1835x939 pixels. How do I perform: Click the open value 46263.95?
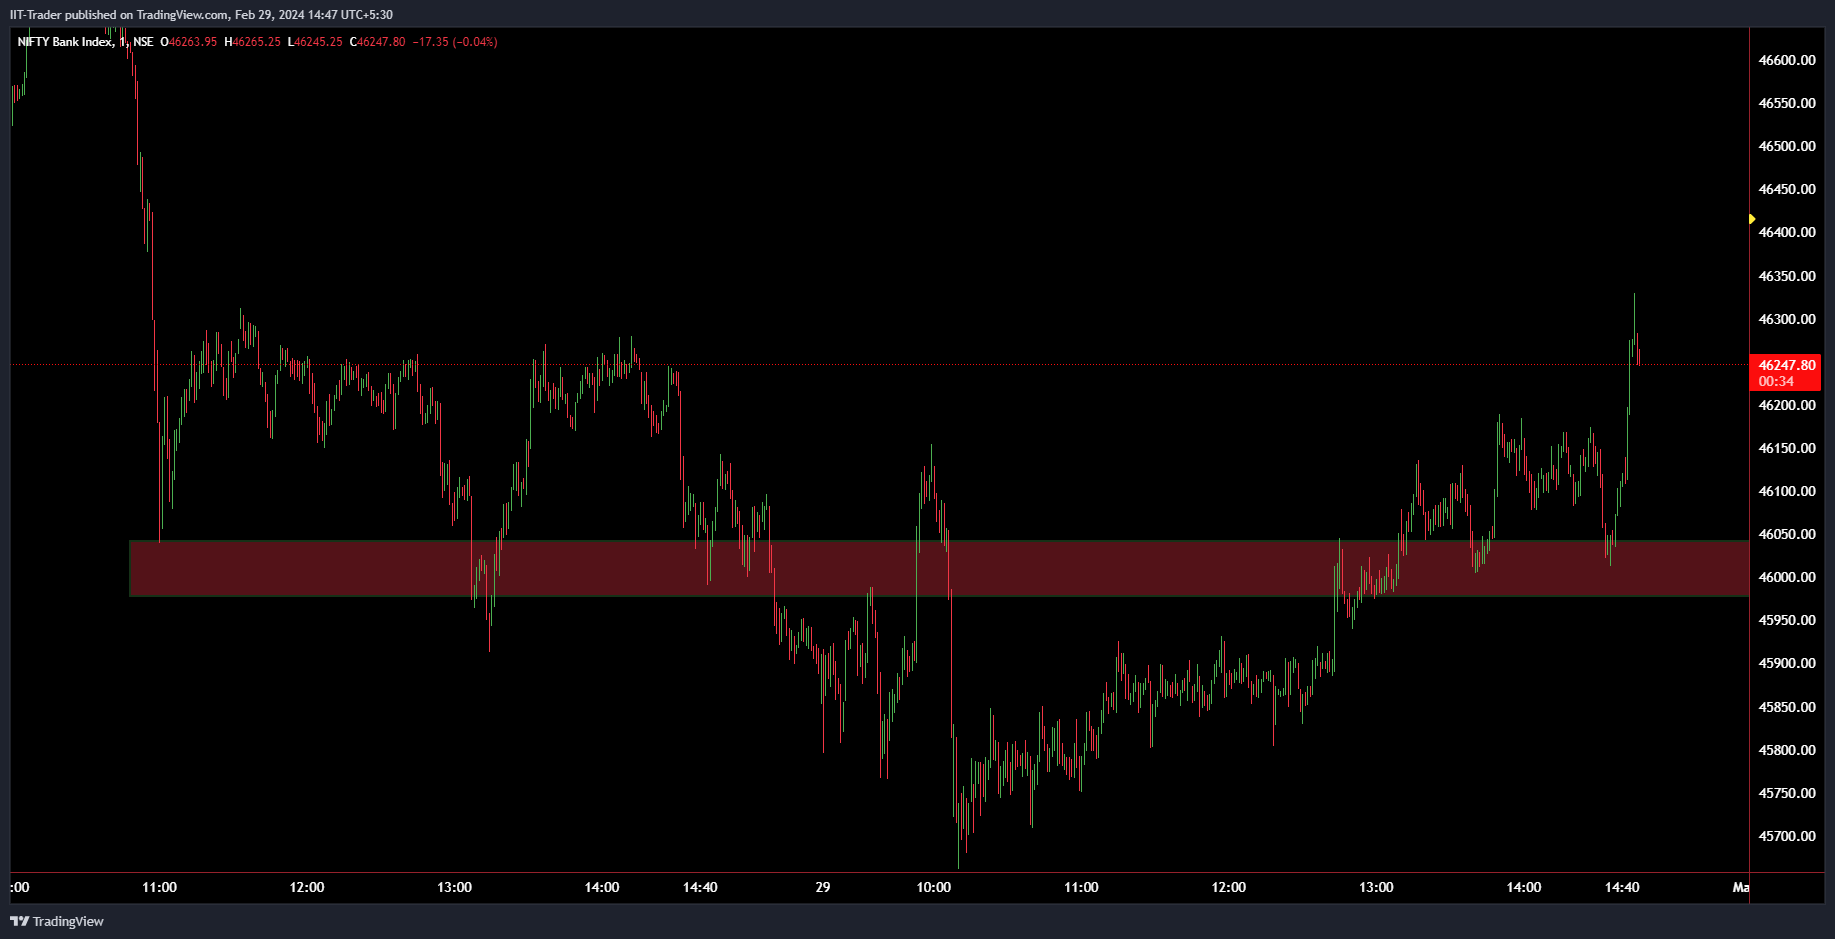pos(192,42)
